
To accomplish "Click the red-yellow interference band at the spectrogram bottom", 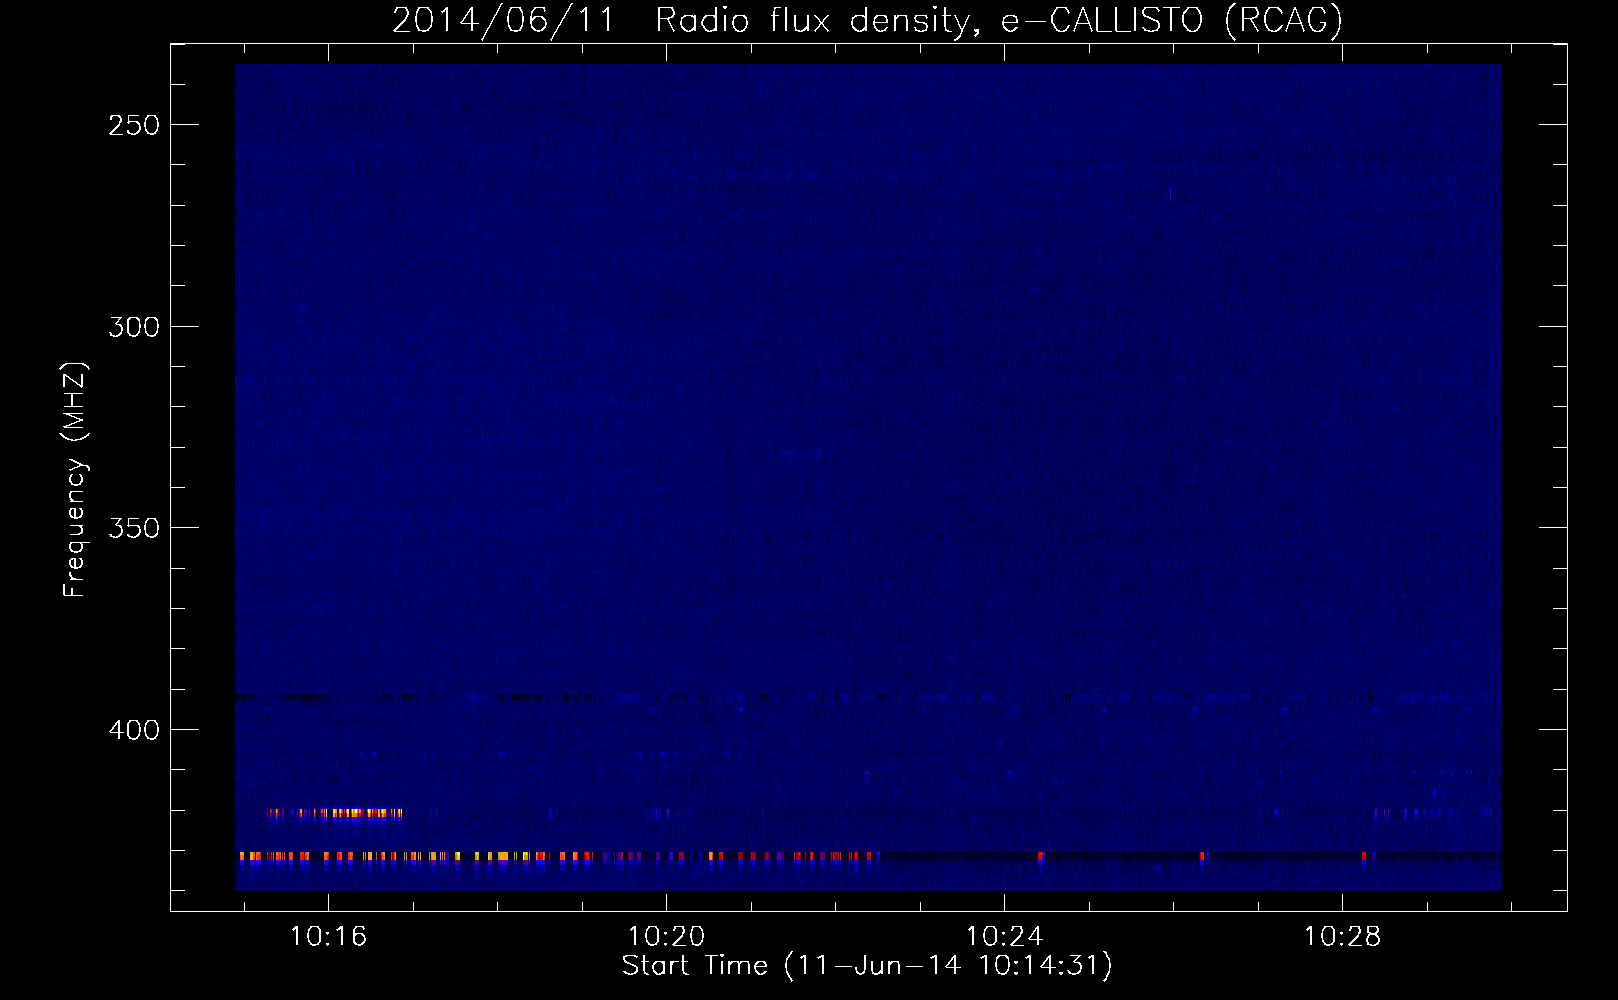I will [x=558, y=856].
